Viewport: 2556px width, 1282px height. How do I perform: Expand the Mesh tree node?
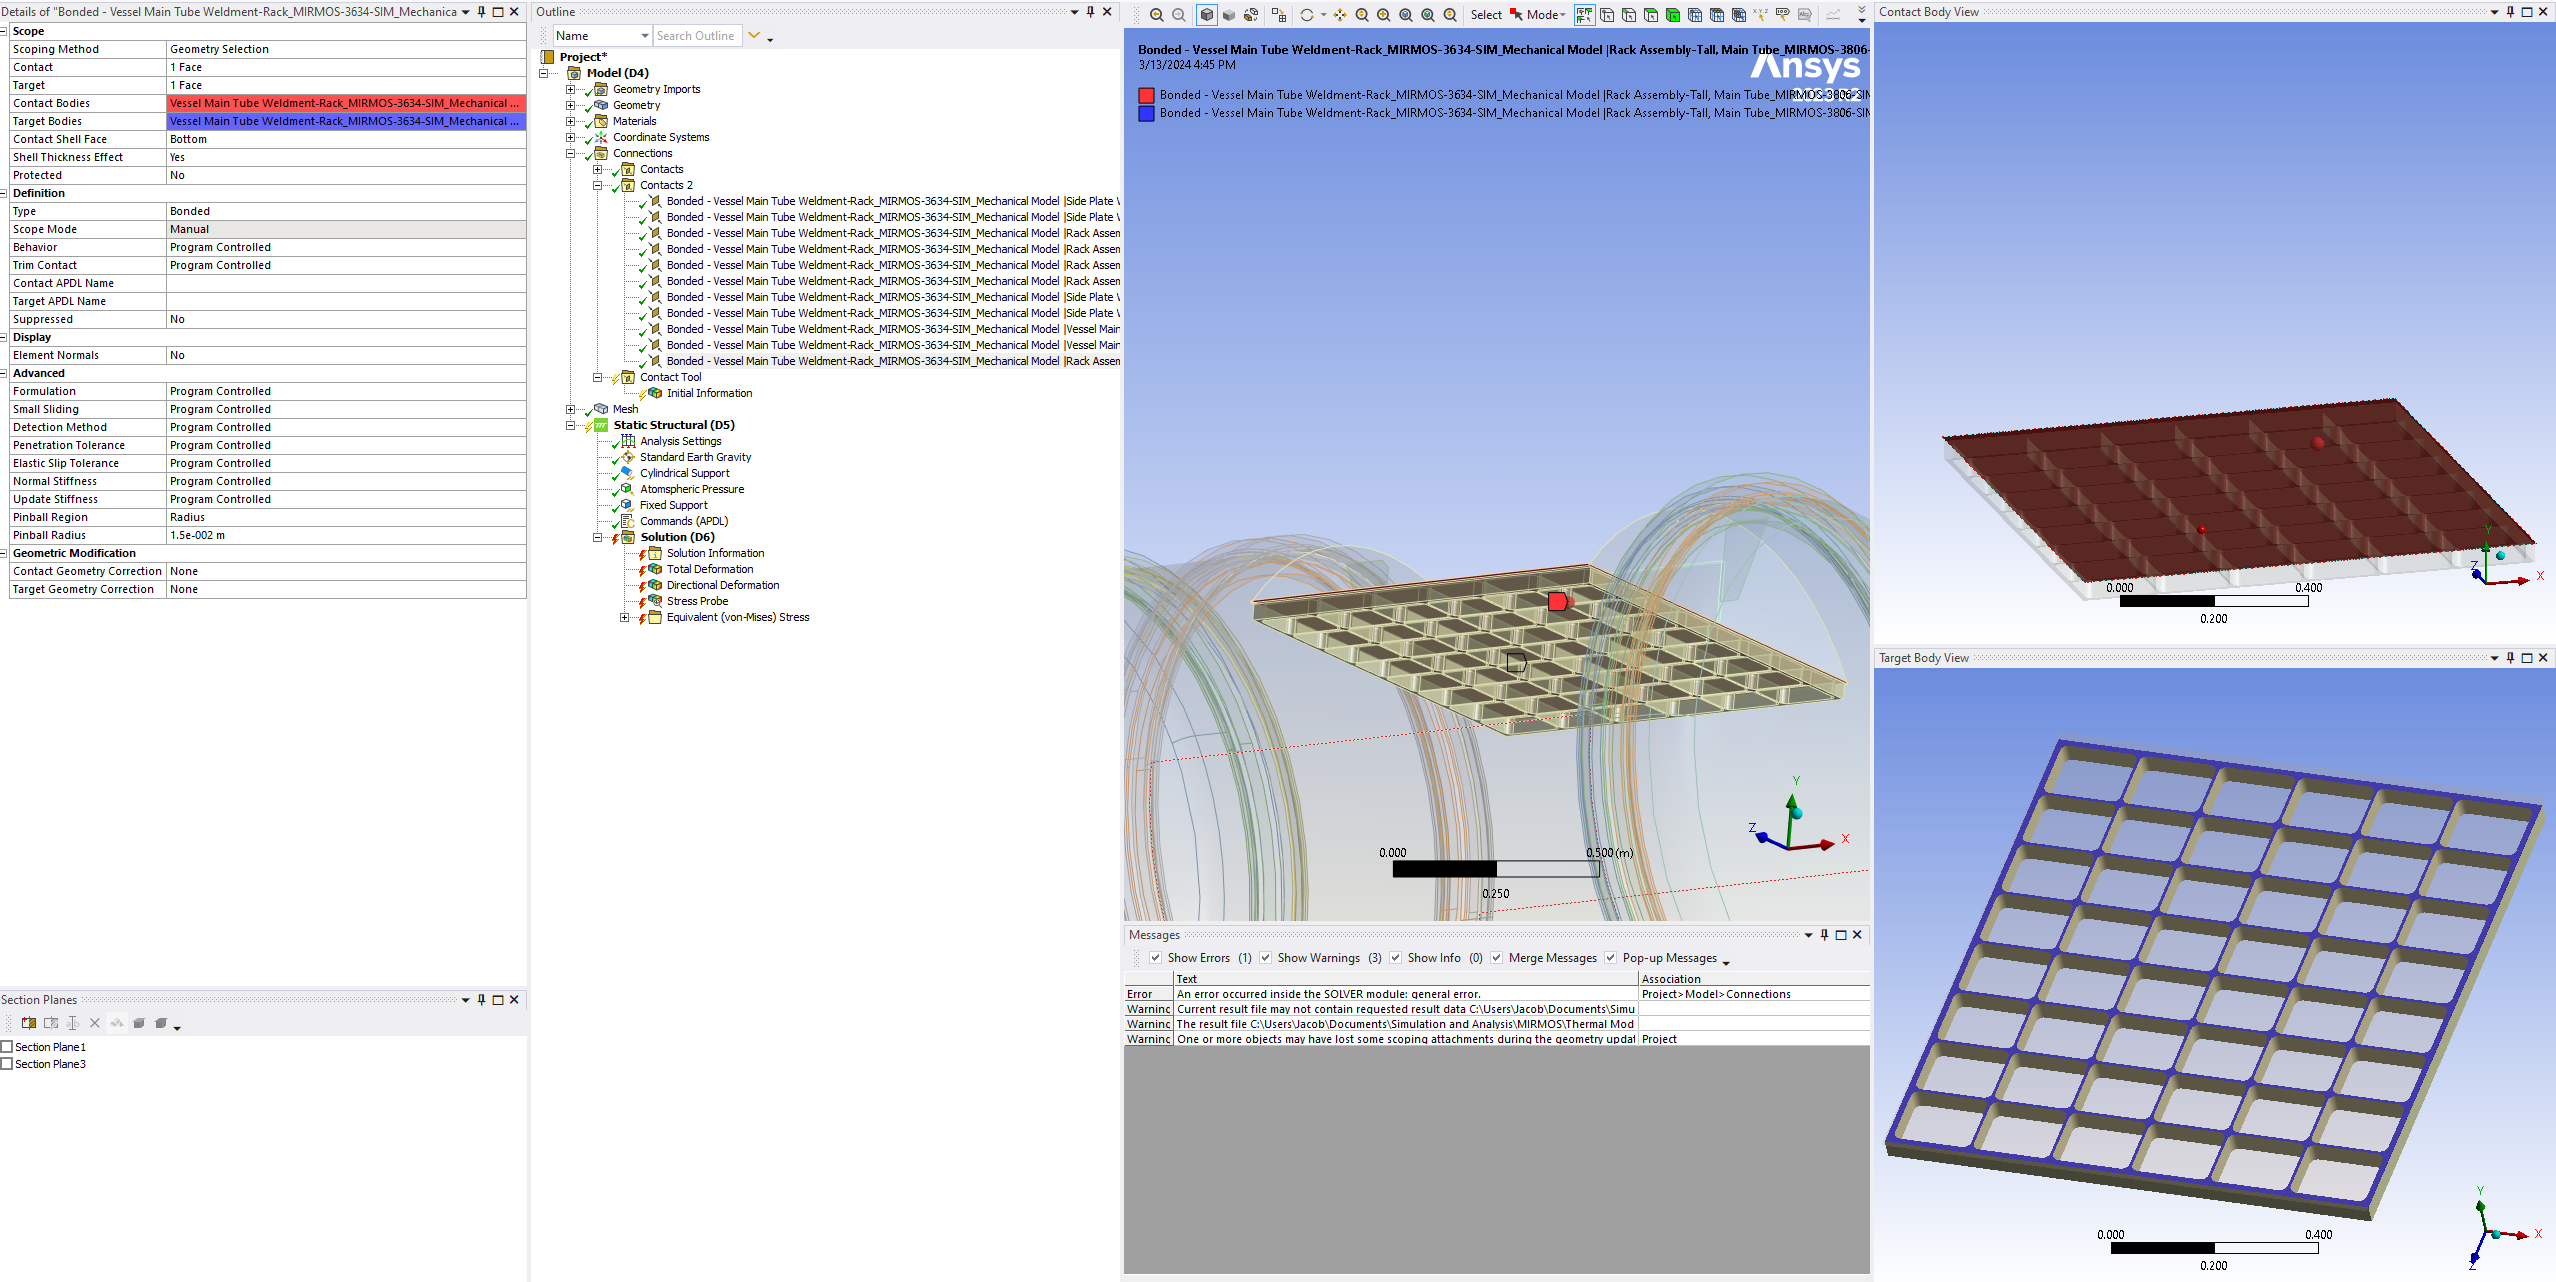pyautogui.click(x=571, y=409)
